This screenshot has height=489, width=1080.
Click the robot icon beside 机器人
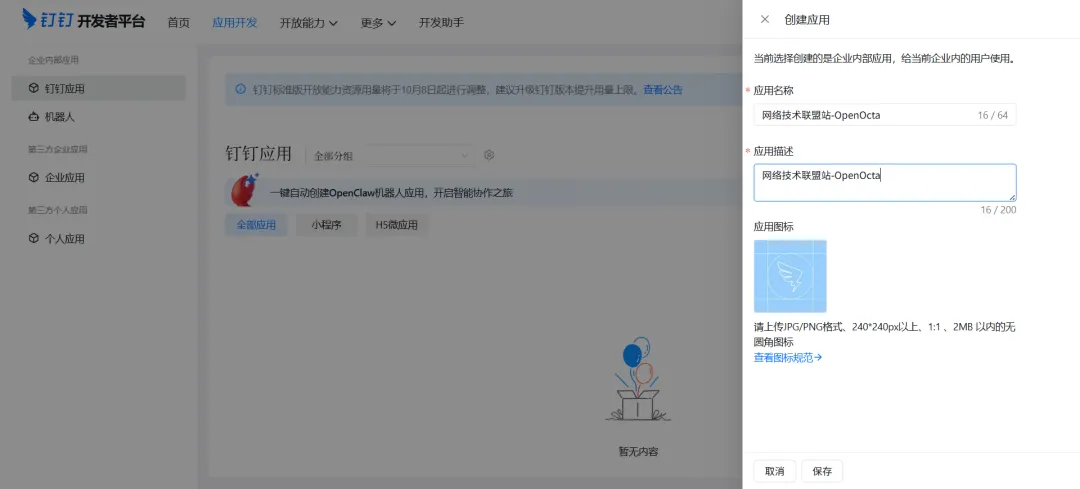[x=33, y=117]
